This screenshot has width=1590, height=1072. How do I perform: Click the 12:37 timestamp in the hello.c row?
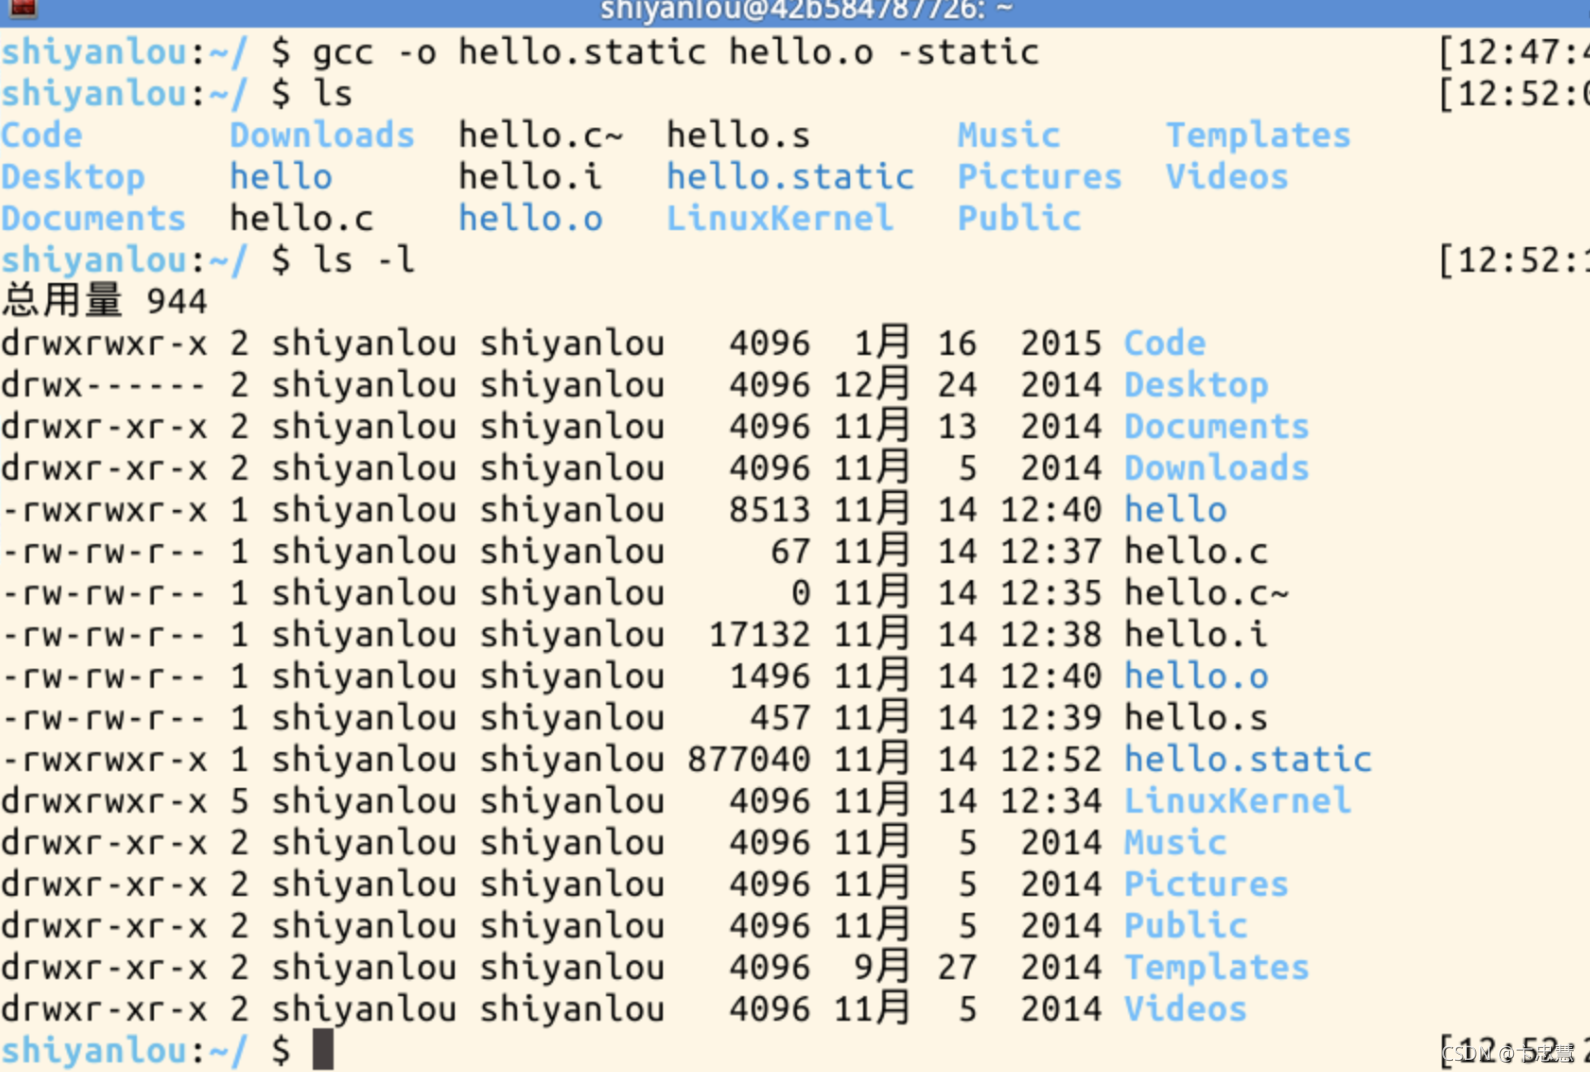tap(1051, 551)
